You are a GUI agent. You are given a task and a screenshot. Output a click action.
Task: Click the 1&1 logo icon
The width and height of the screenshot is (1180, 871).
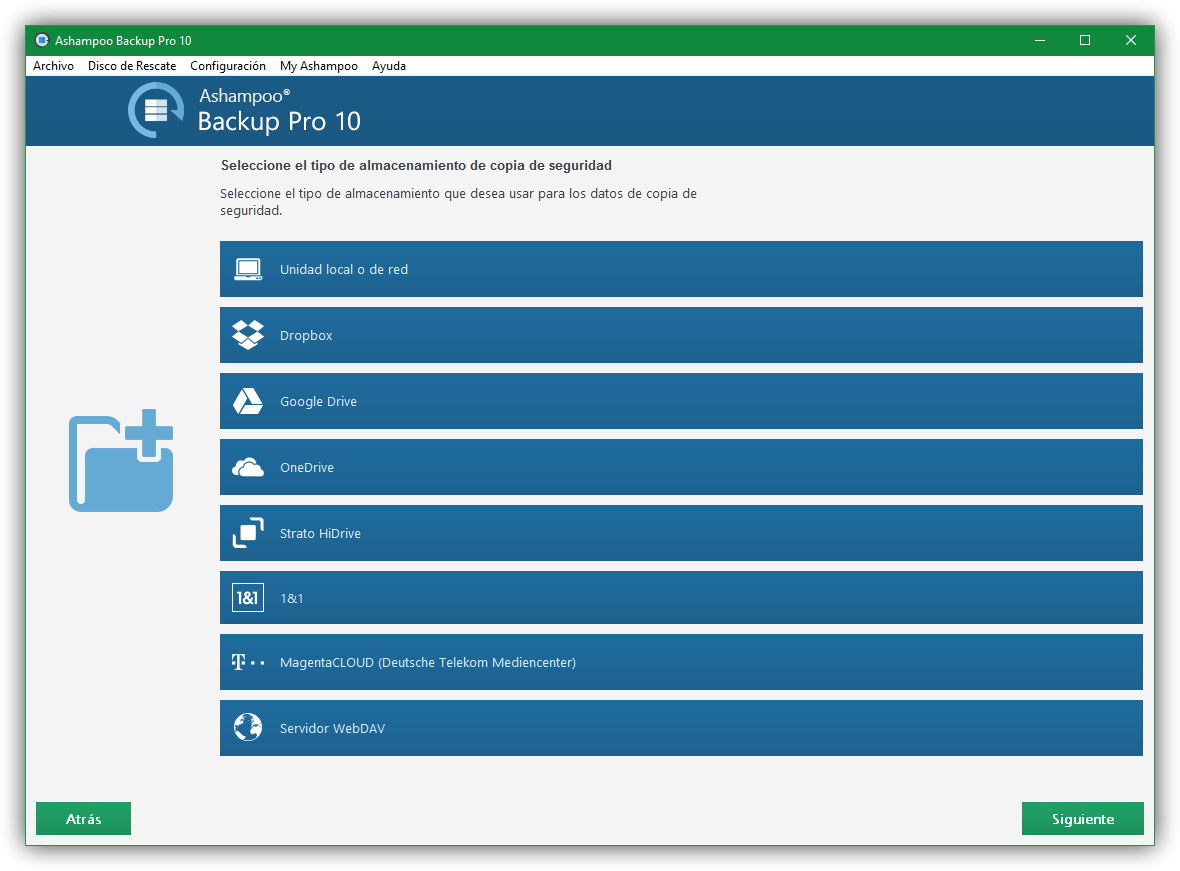point(248,598)
